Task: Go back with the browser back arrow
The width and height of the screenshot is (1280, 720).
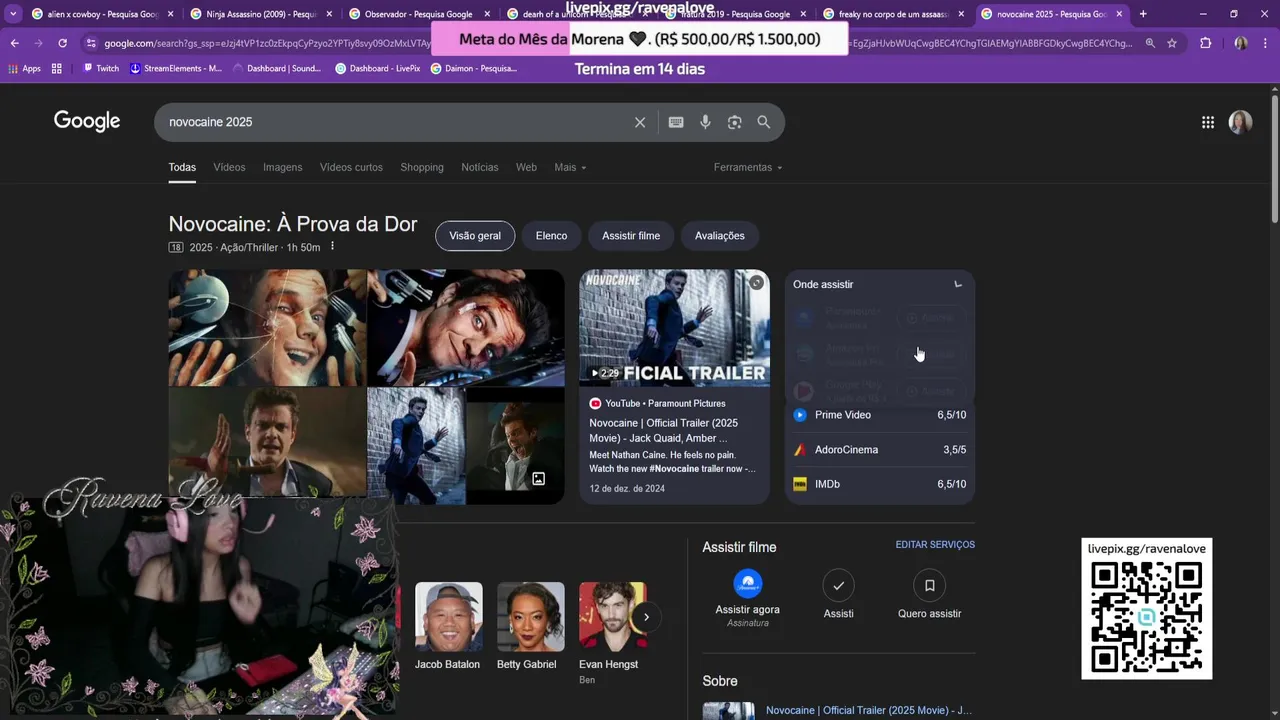Action: (15, 43)
